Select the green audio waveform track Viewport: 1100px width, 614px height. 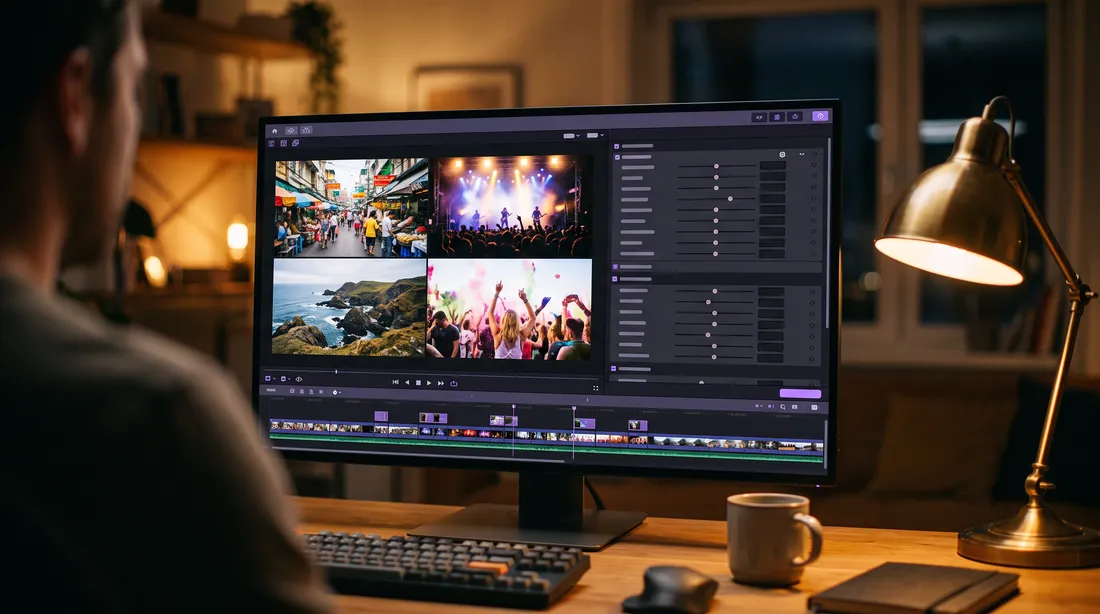pos(546,448)
